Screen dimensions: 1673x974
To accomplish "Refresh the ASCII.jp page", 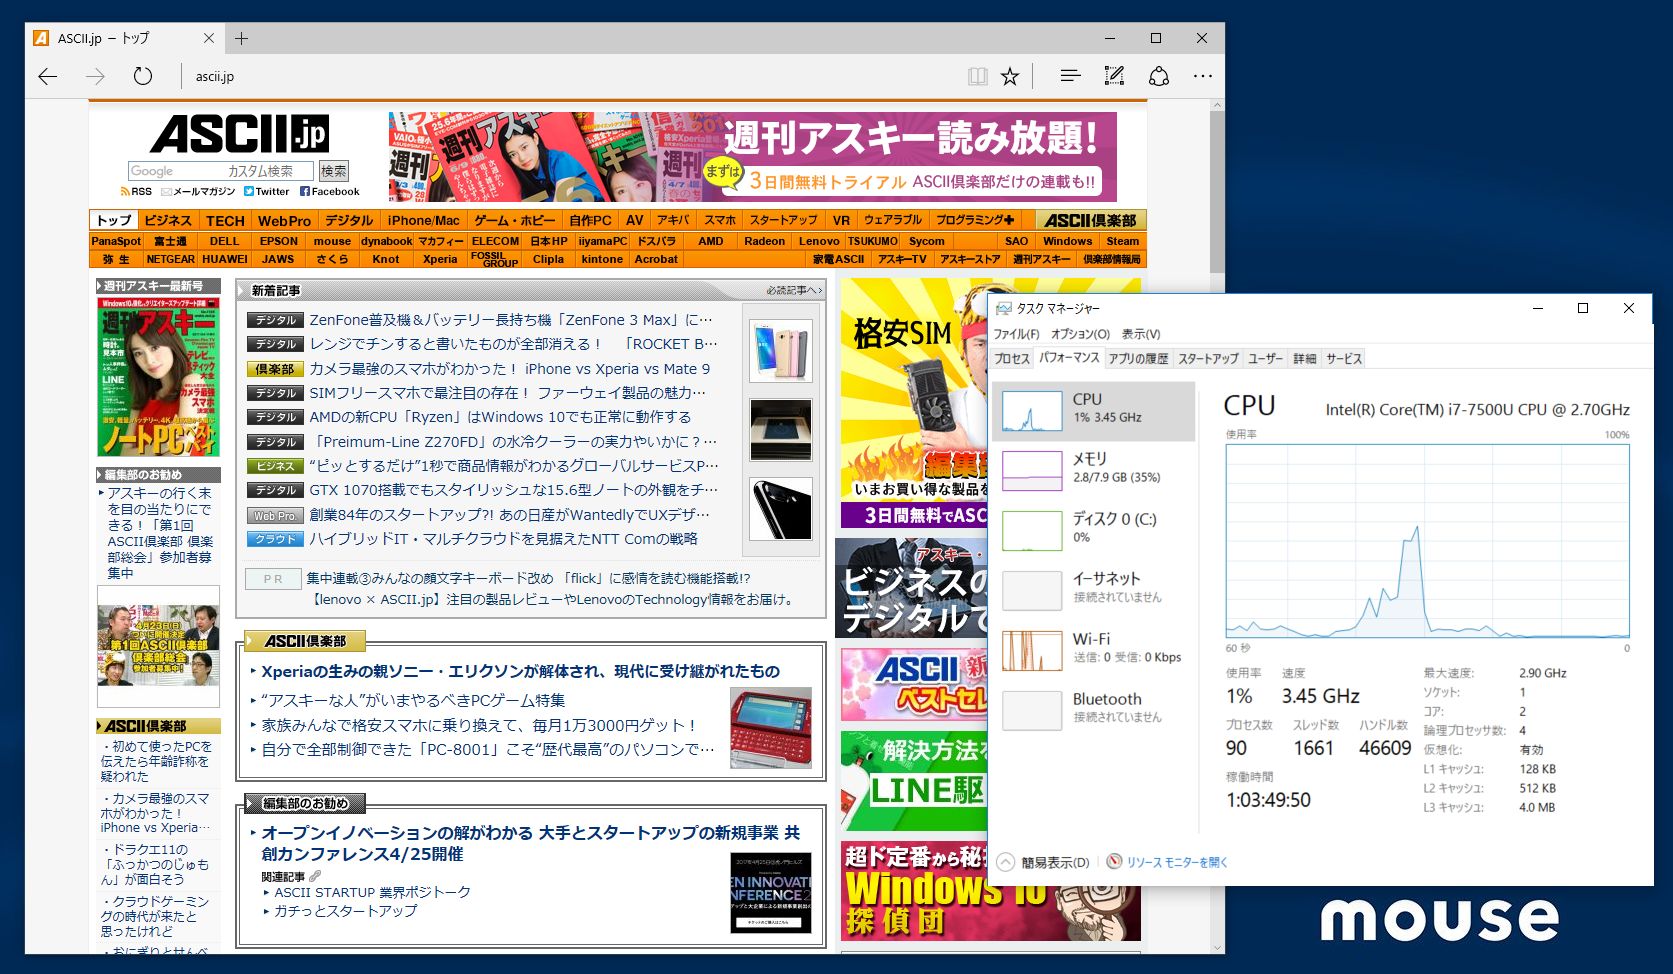I will point(143,76).
